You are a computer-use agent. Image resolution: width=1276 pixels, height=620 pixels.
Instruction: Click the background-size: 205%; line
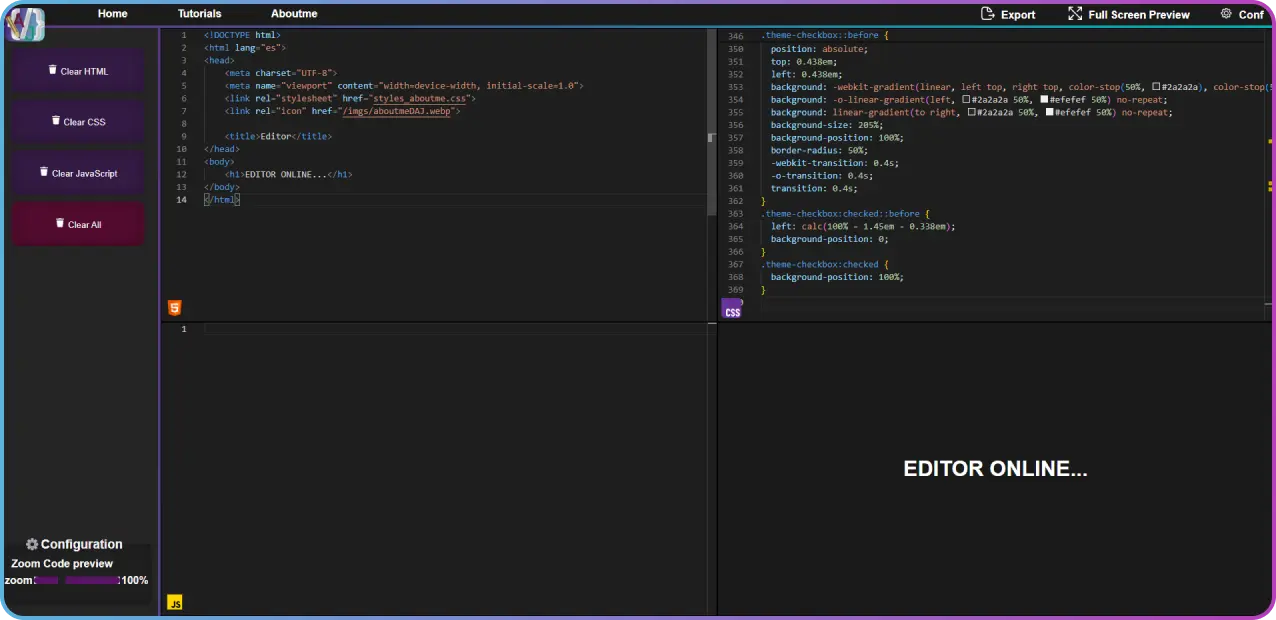[x=826, y=125]
